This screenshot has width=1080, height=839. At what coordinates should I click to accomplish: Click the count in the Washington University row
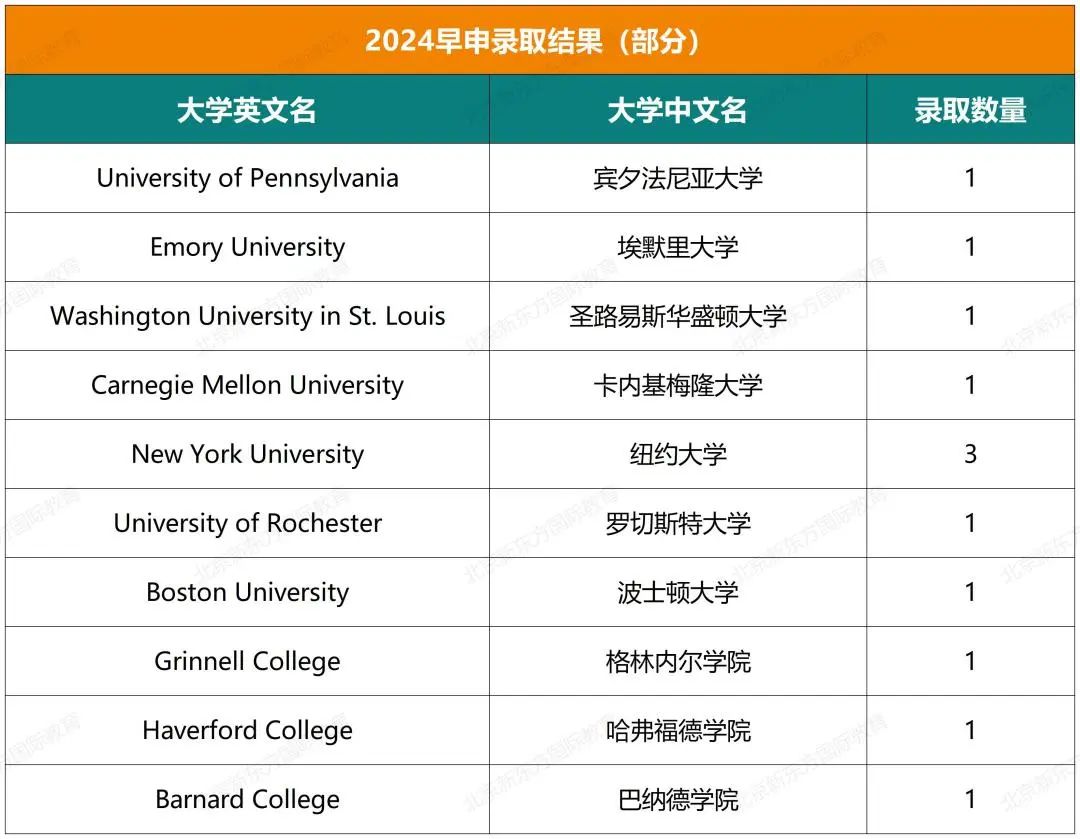pos(970,316)
